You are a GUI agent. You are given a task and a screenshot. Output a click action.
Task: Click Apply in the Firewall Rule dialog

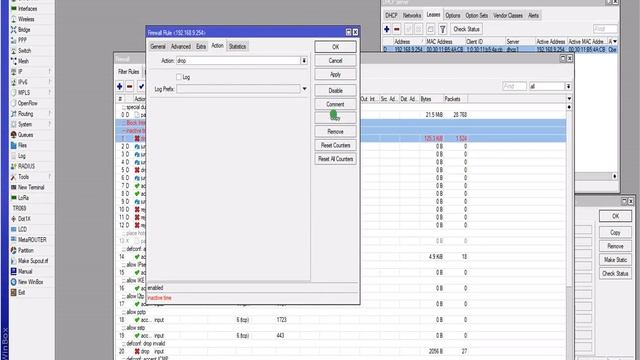335,74
